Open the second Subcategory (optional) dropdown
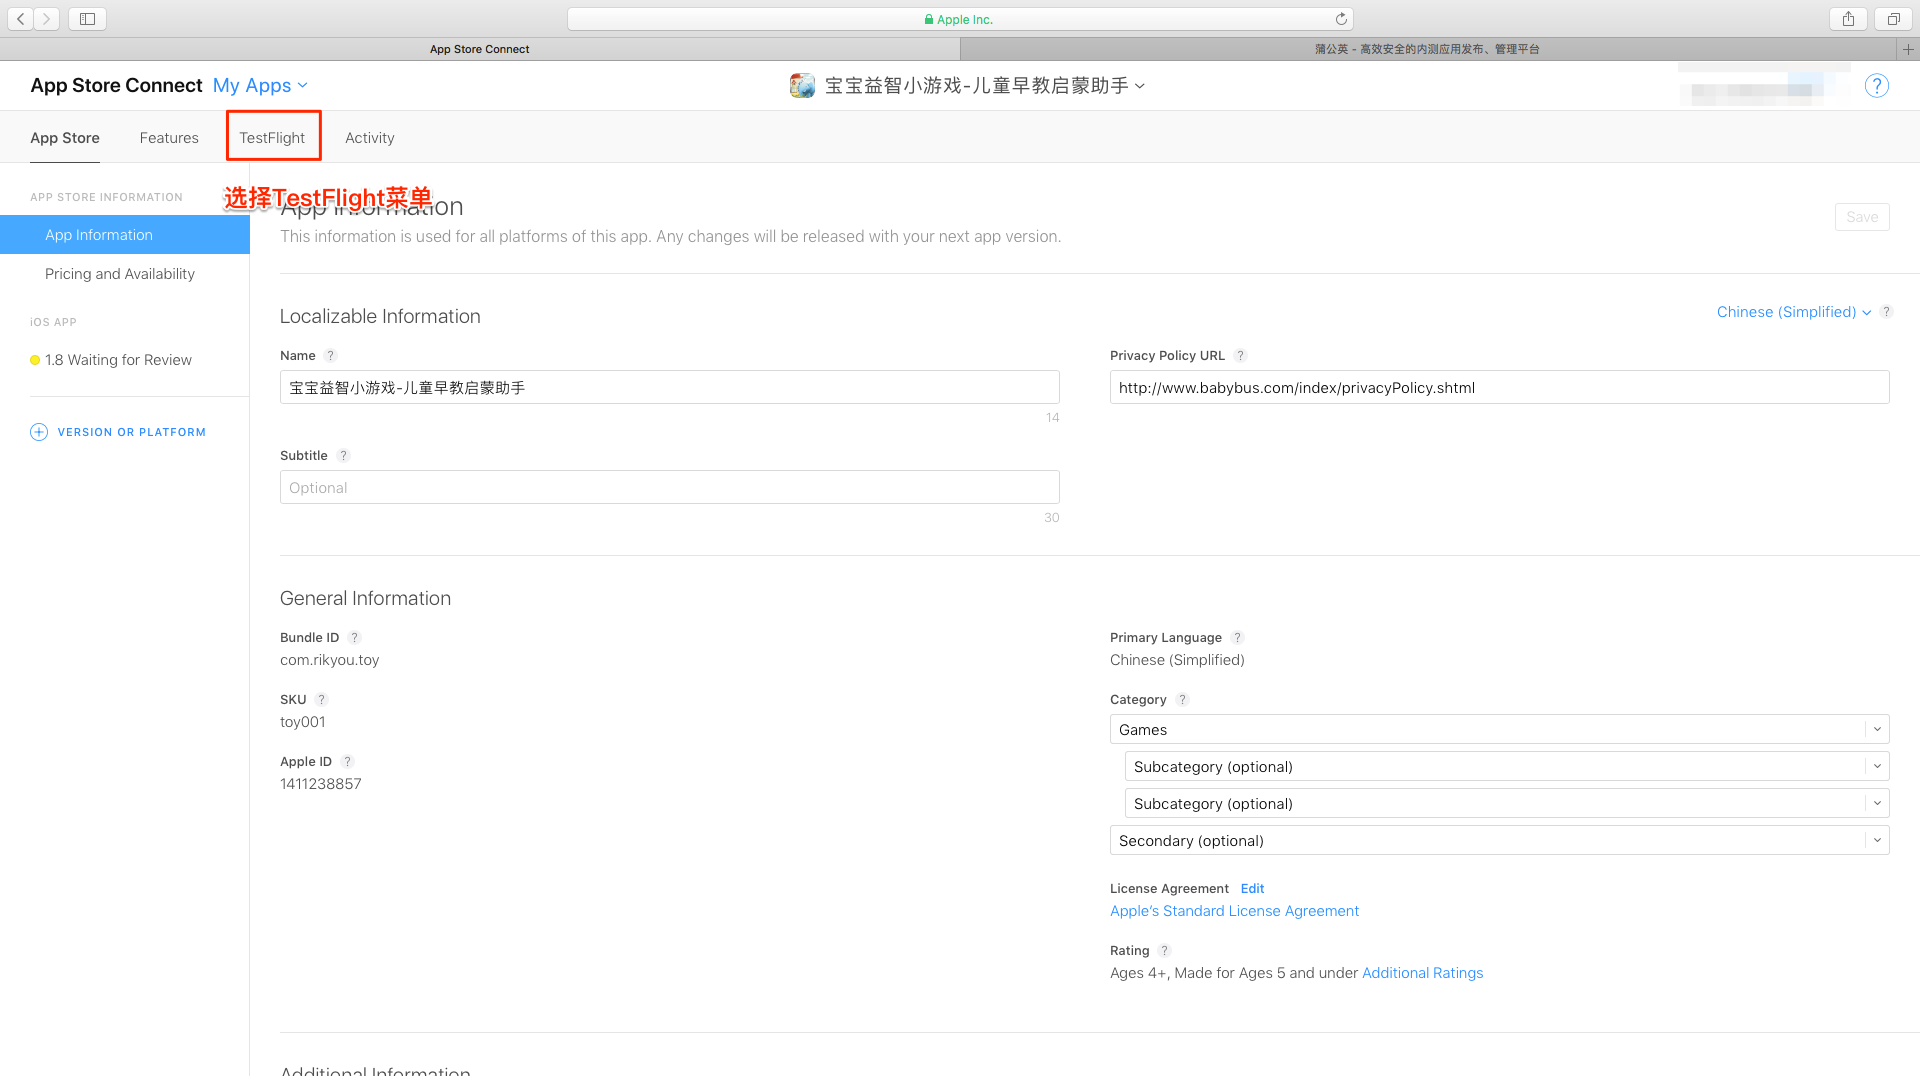 pyautogui.click(x=1507, y=803)
